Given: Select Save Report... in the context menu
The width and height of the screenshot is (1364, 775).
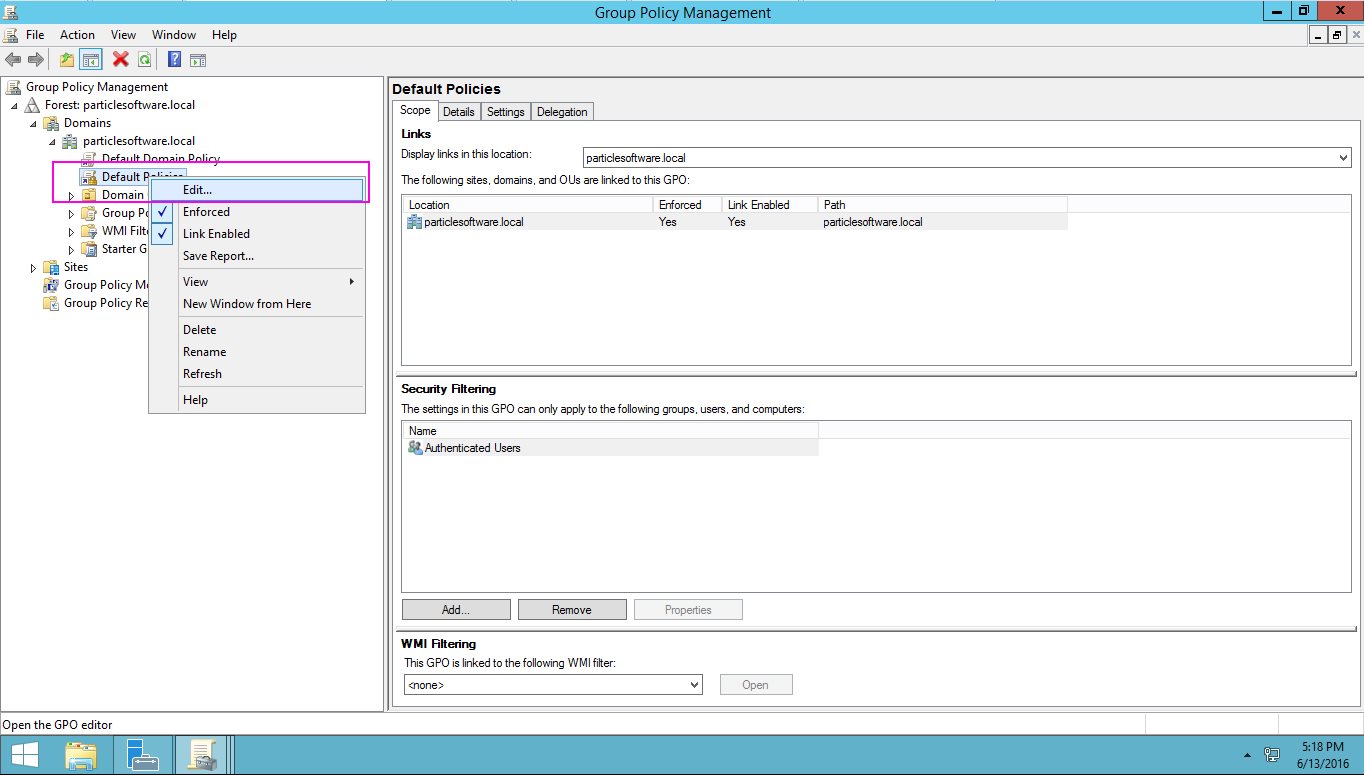Looking at the screenshot, I should [x=256, y=256].
